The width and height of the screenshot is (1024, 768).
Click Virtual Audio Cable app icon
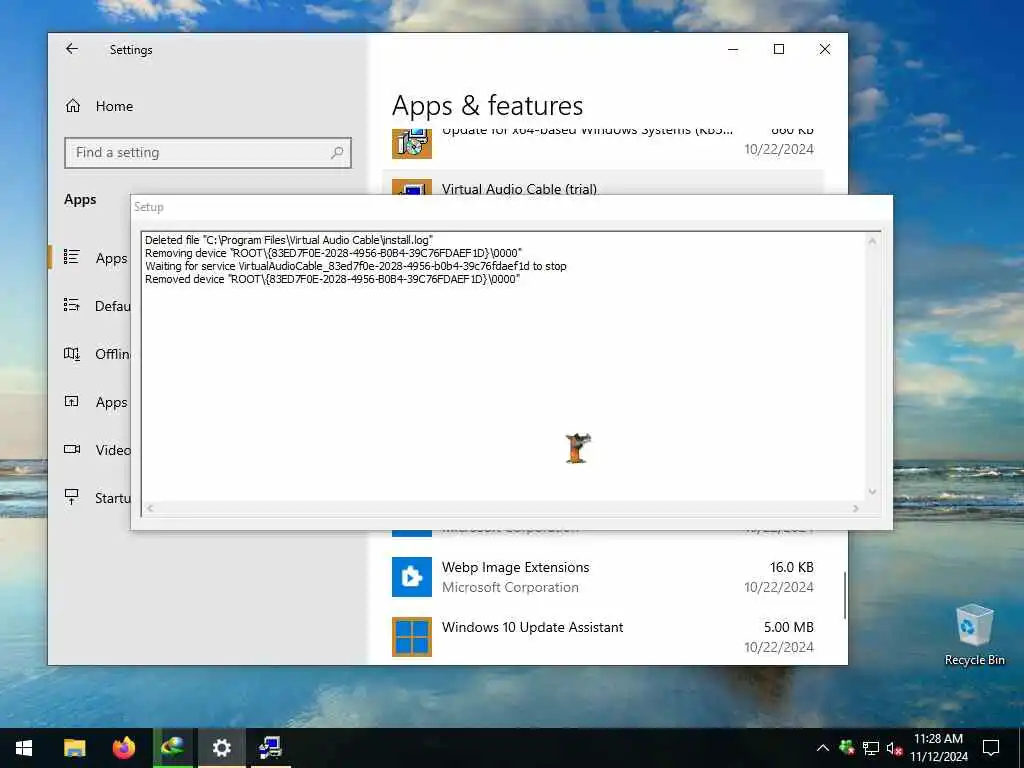[411, 187]
